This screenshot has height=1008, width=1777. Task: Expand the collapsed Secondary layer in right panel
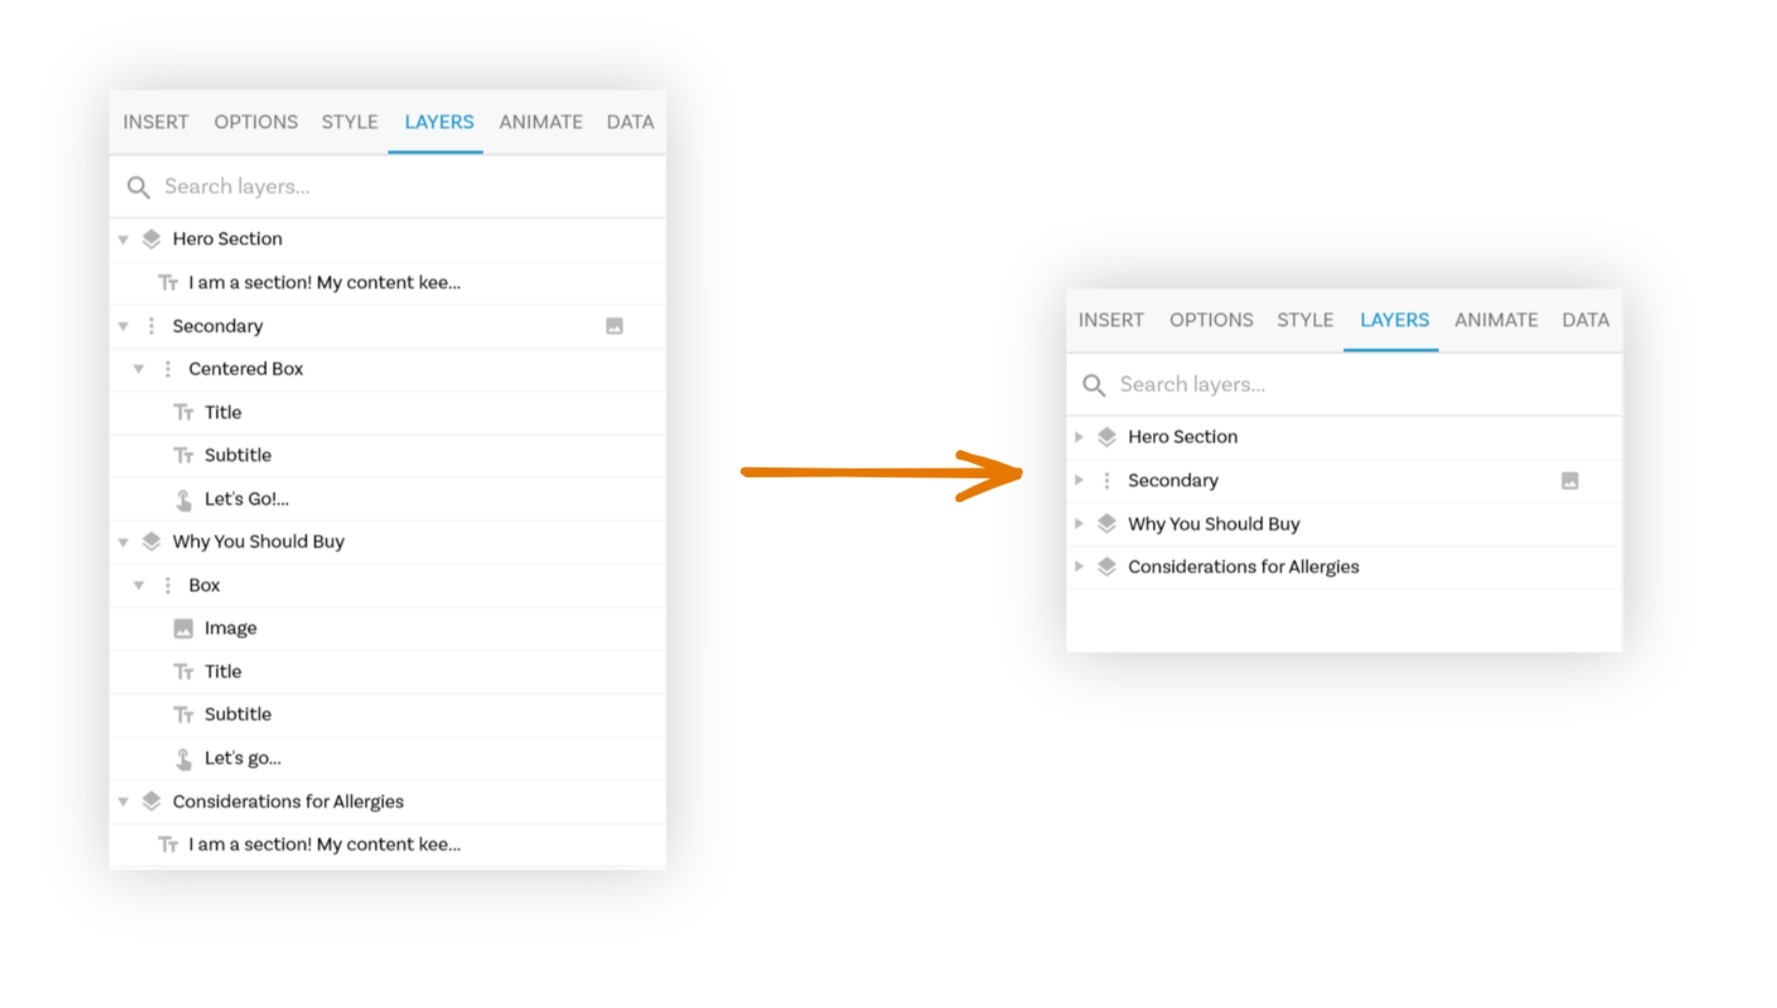click(1079, 480)
